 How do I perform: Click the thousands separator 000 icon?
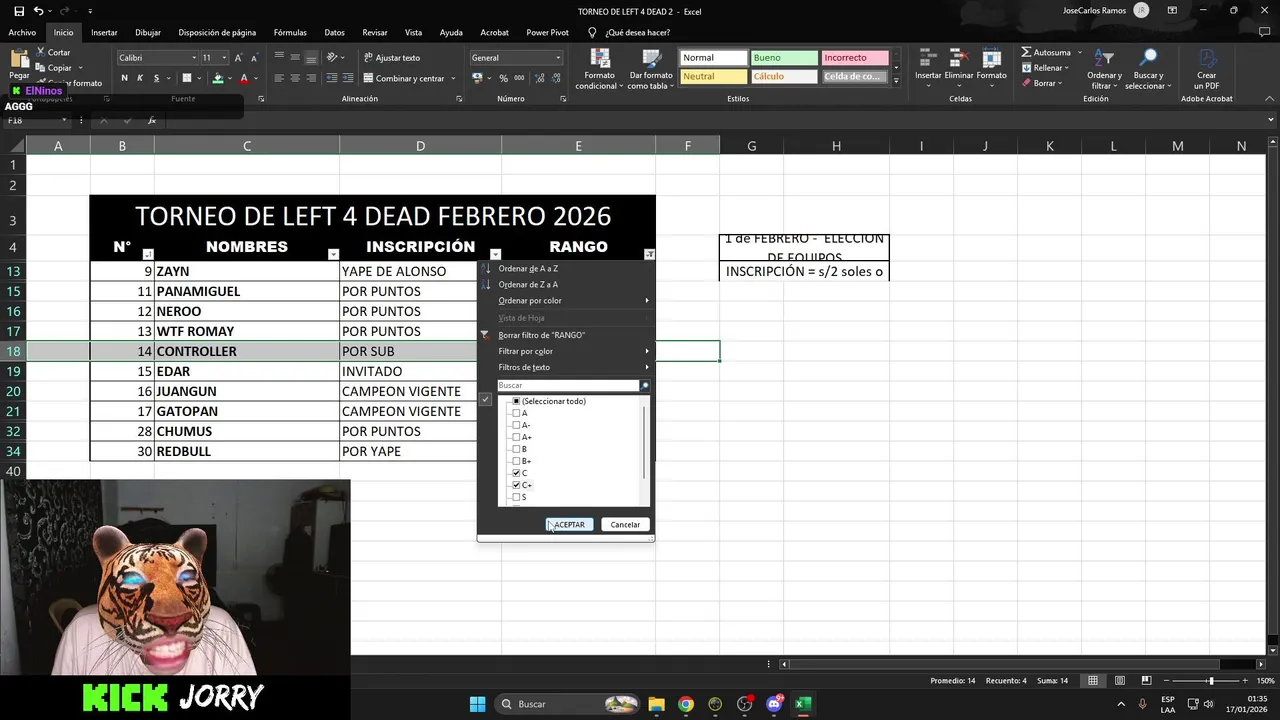[x=518, y=78]
